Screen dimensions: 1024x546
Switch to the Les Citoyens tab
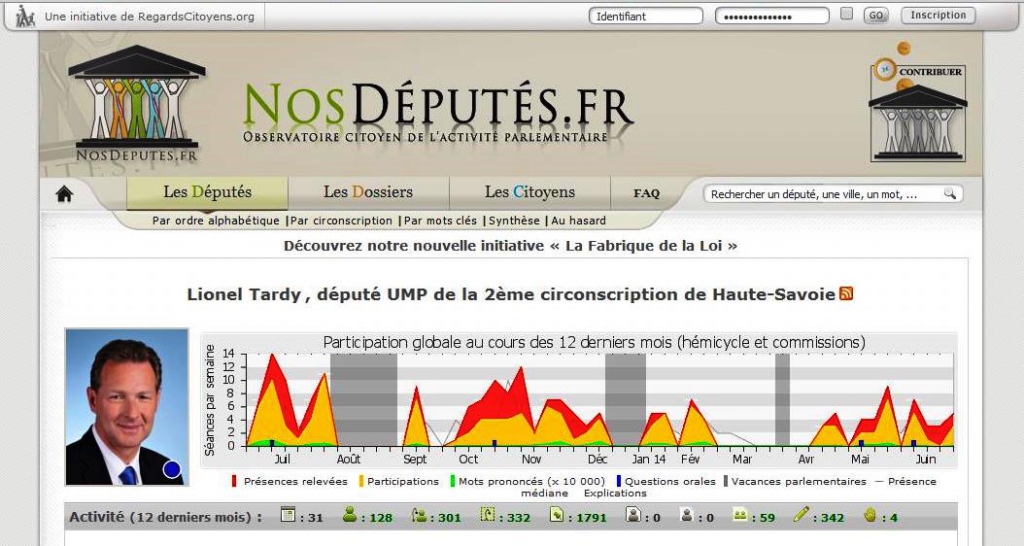click(x=529, y=192)
